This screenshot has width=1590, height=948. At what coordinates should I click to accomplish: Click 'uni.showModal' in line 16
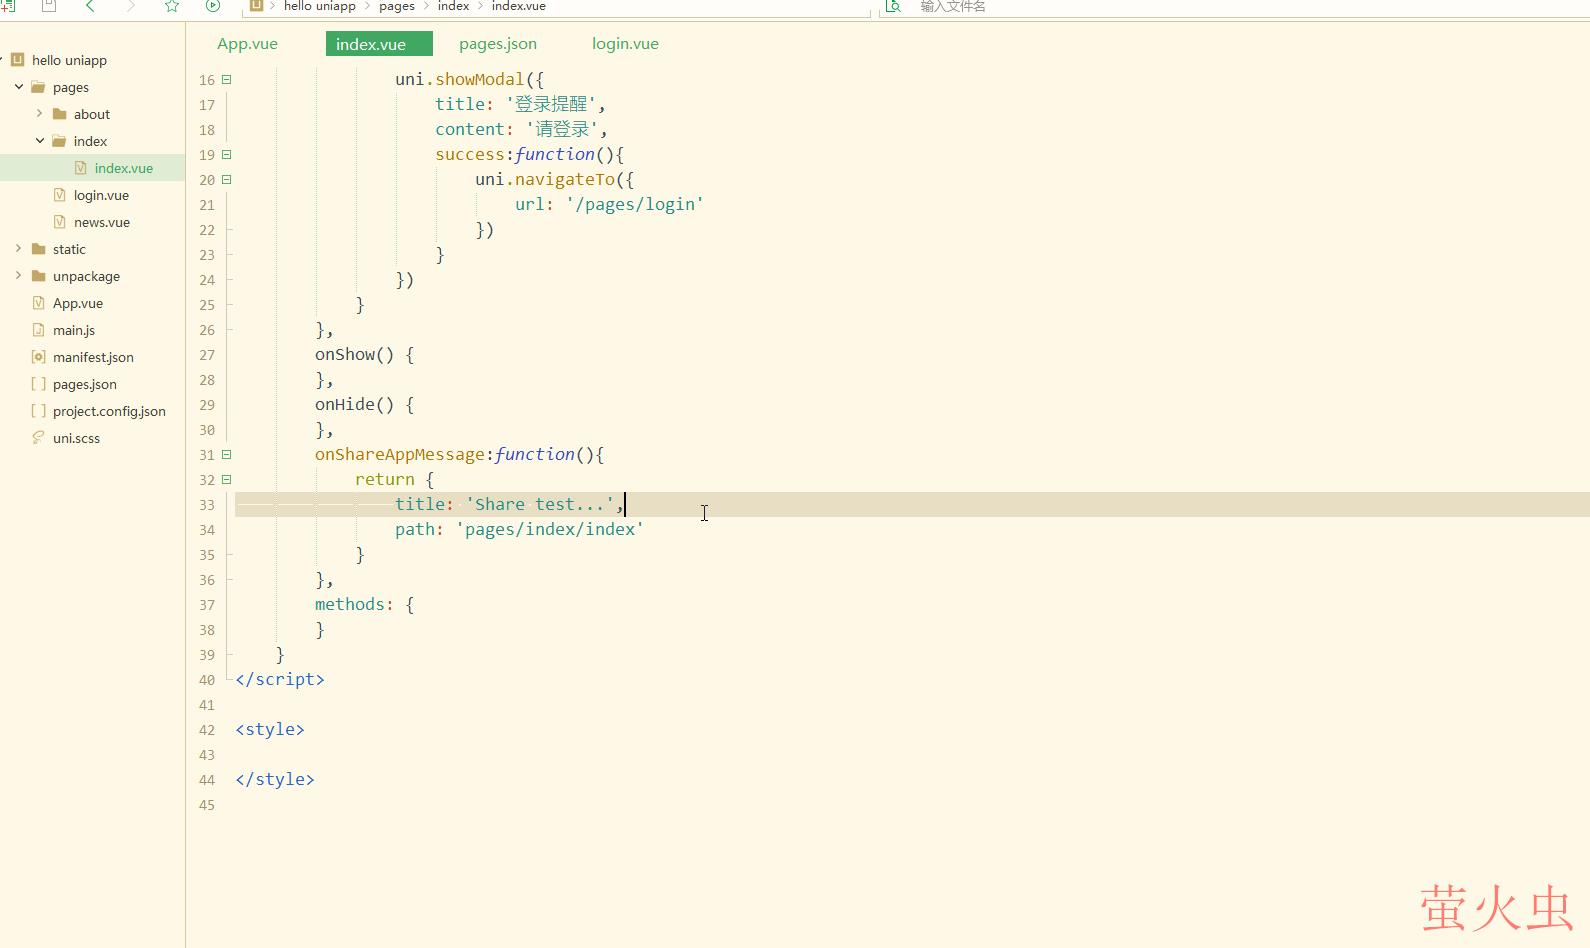(x=460, y=80)
